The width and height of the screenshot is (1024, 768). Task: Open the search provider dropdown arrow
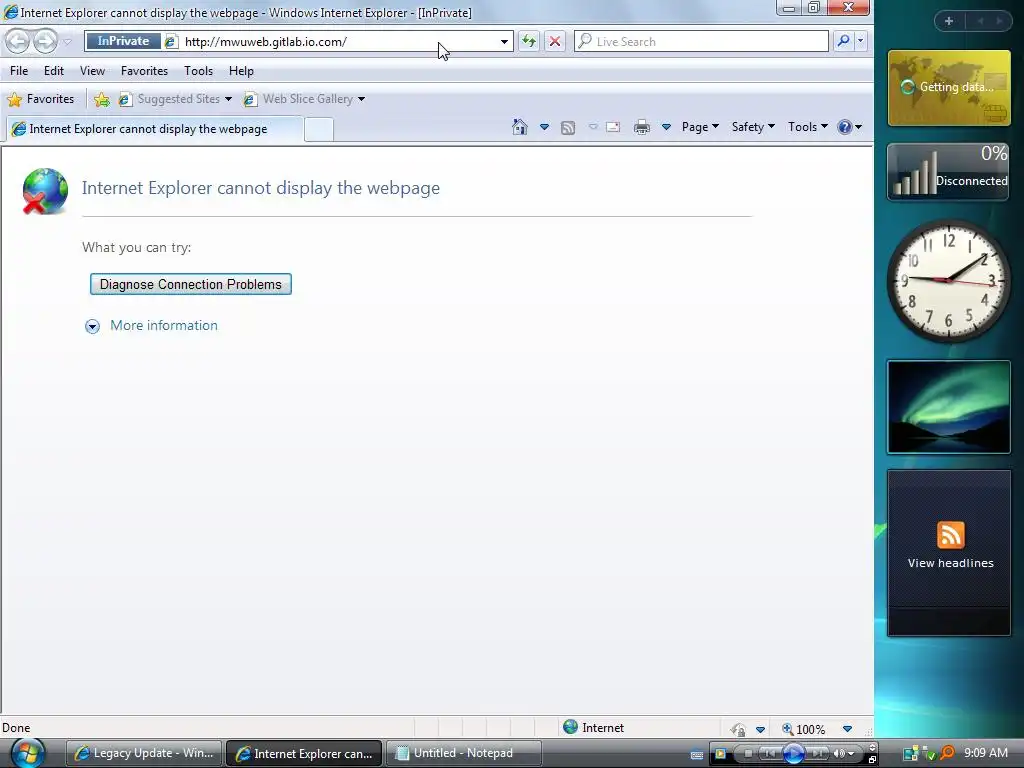coord(860,41)
